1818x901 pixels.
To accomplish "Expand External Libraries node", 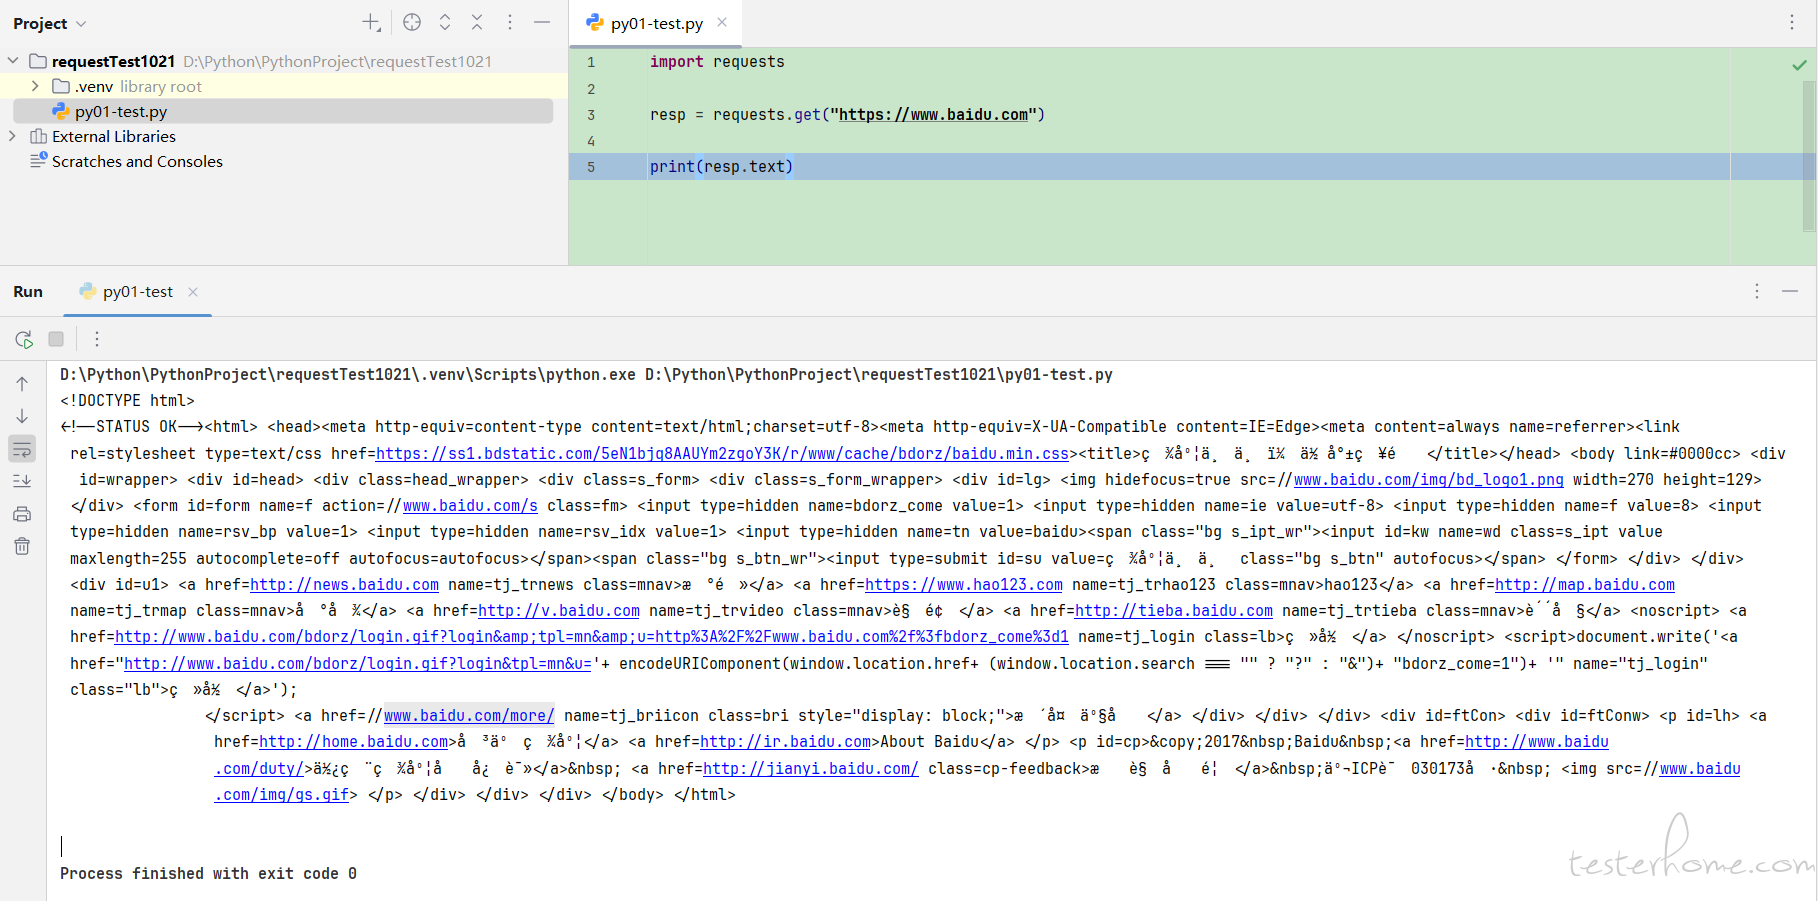I will (13, 136).
